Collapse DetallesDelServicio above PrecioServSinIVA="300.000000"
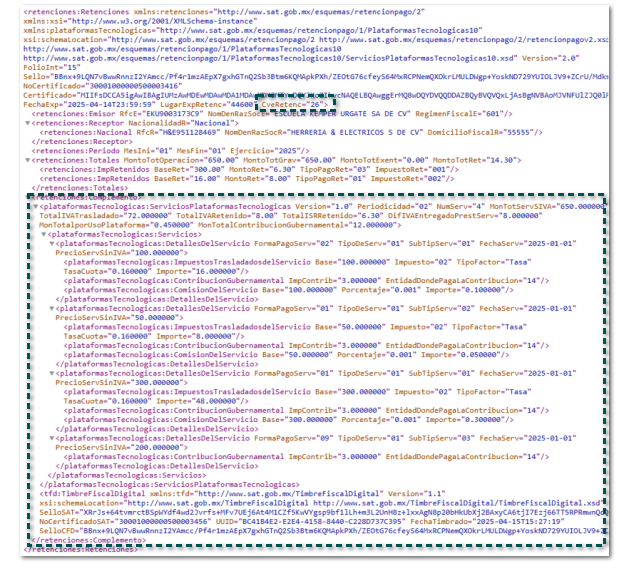 coord(52,373)
